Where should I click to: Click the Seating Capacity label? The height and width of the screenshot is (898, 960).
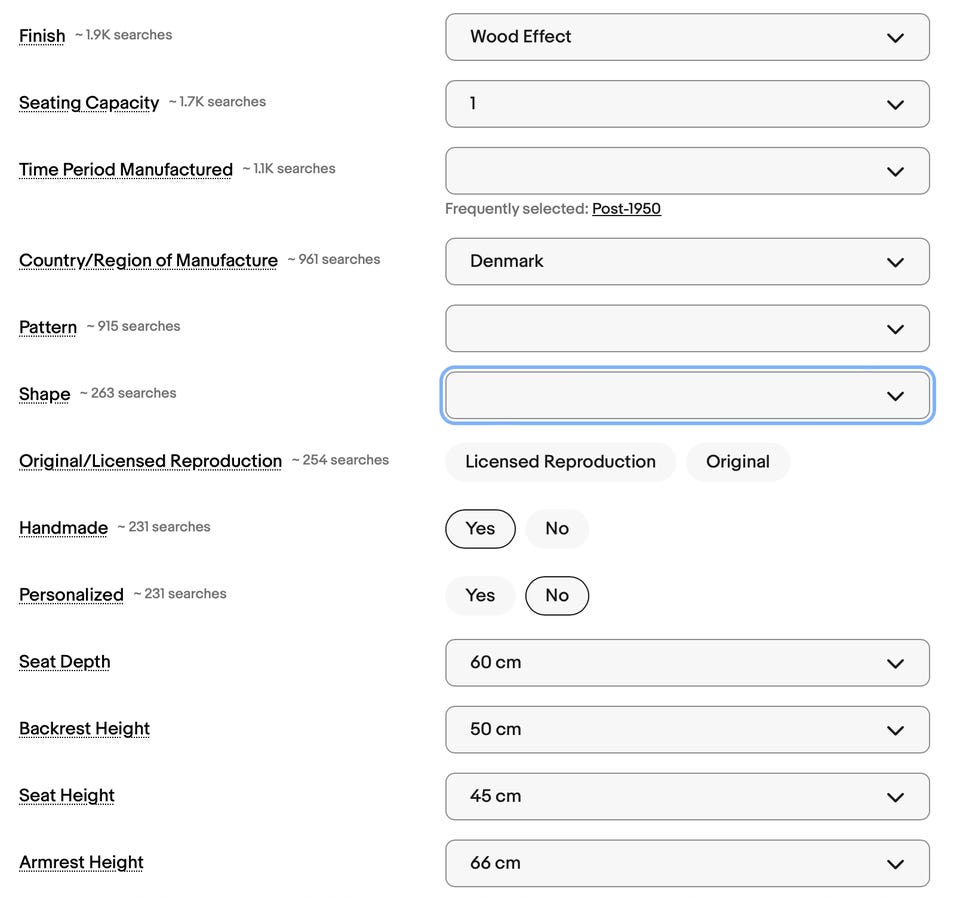(x=89, y=103)
